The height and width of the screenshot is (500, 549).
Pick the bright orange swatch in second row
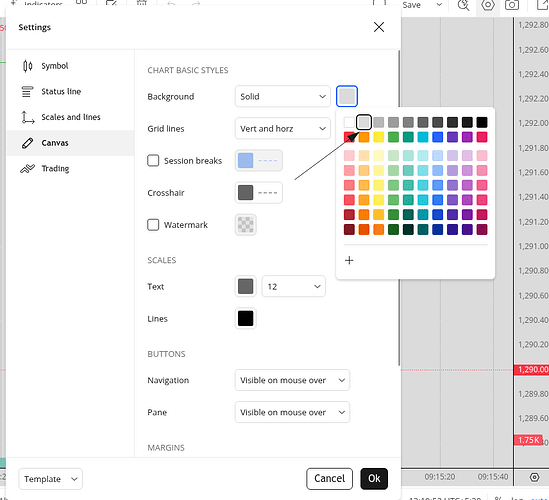364,137
